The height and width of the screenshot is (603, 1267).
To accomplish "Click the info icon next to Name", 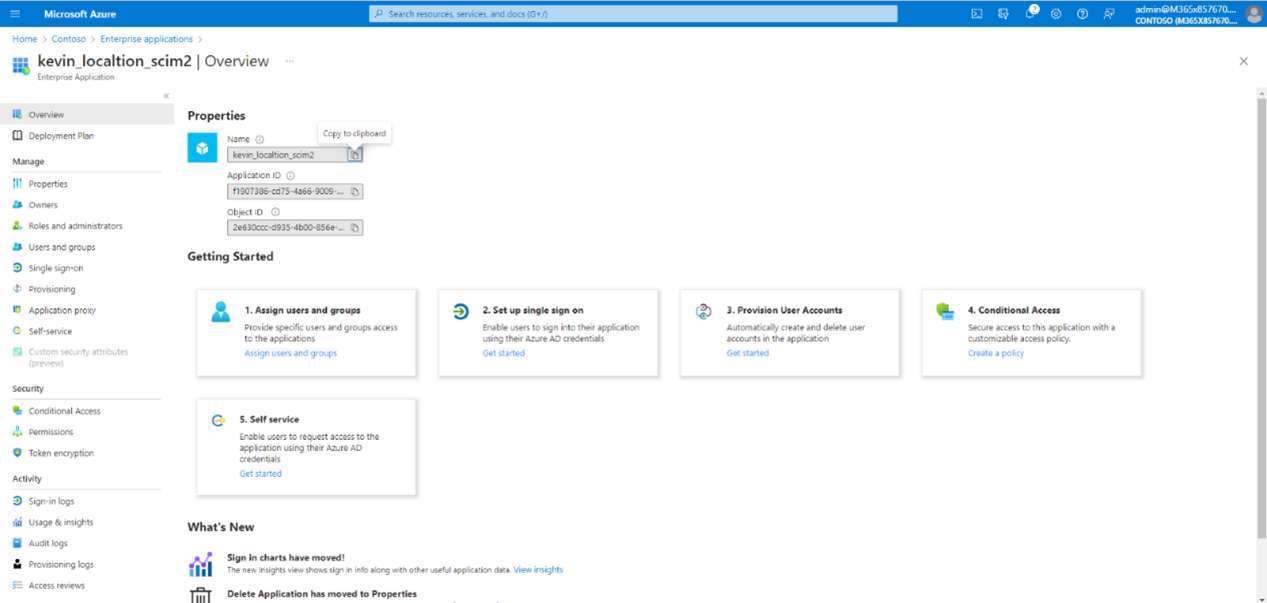I will (x=259, y=139).
